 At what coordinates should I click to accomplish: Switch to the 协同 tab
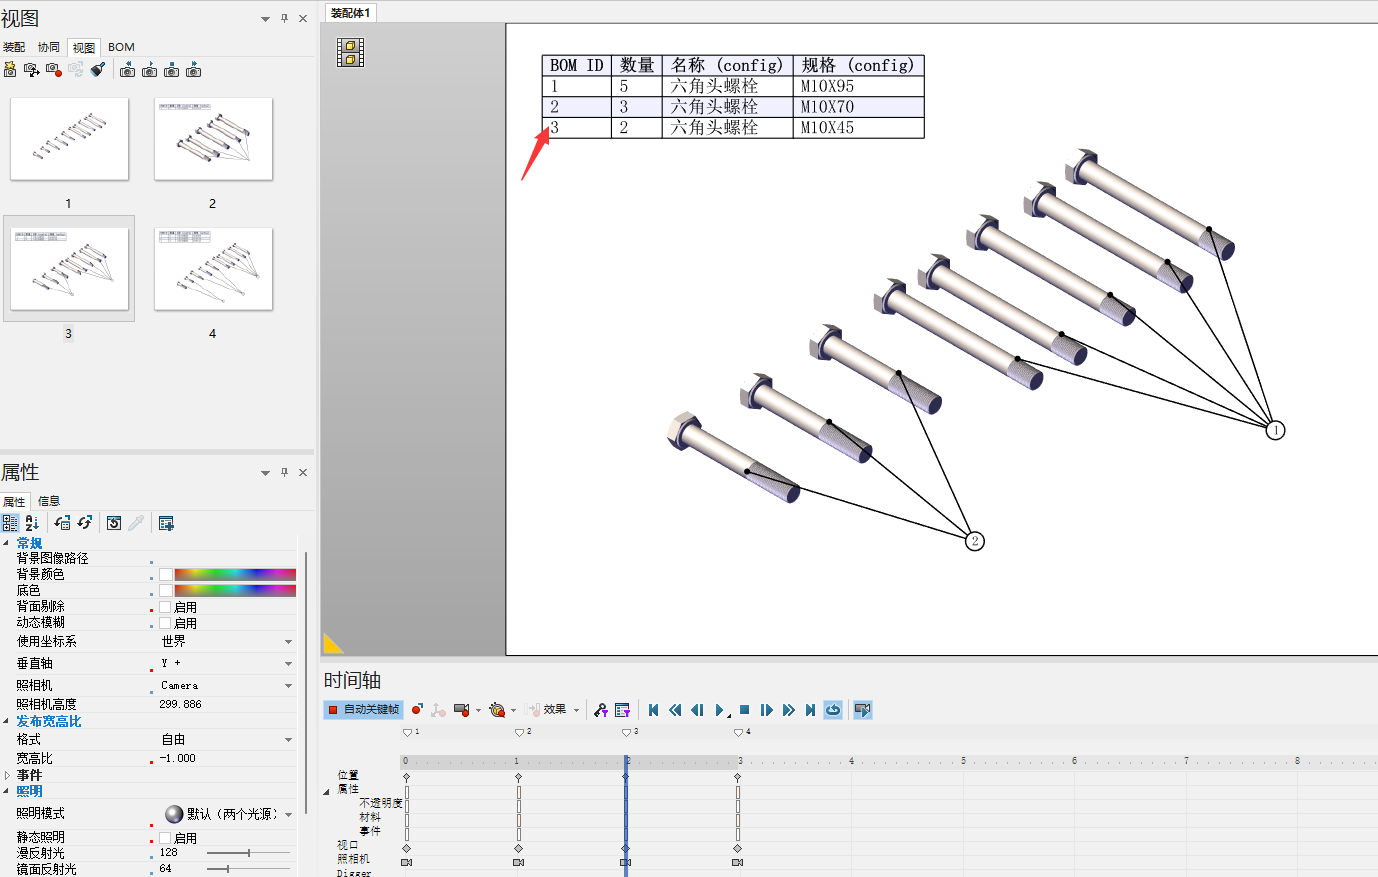pyautogui.click(x=49, y=47)
